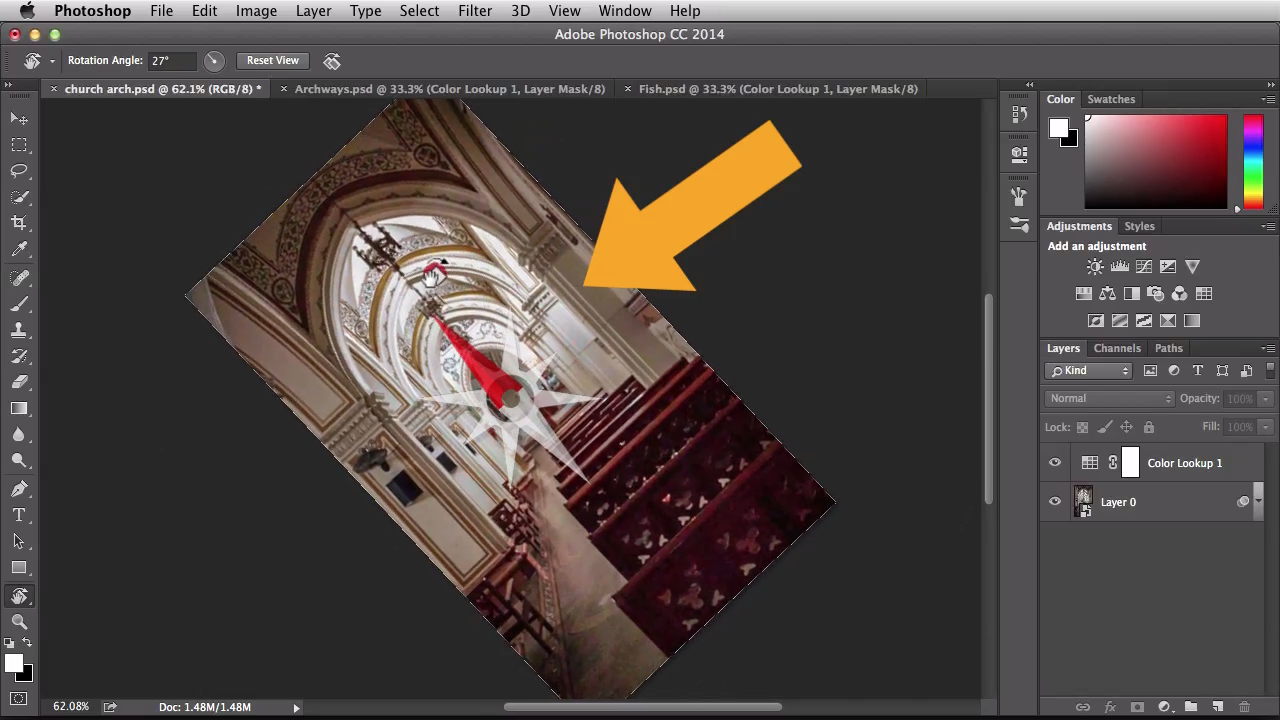Open the tool preset picker arrow
Screen dimensions: 1280x720
[52, 61]
